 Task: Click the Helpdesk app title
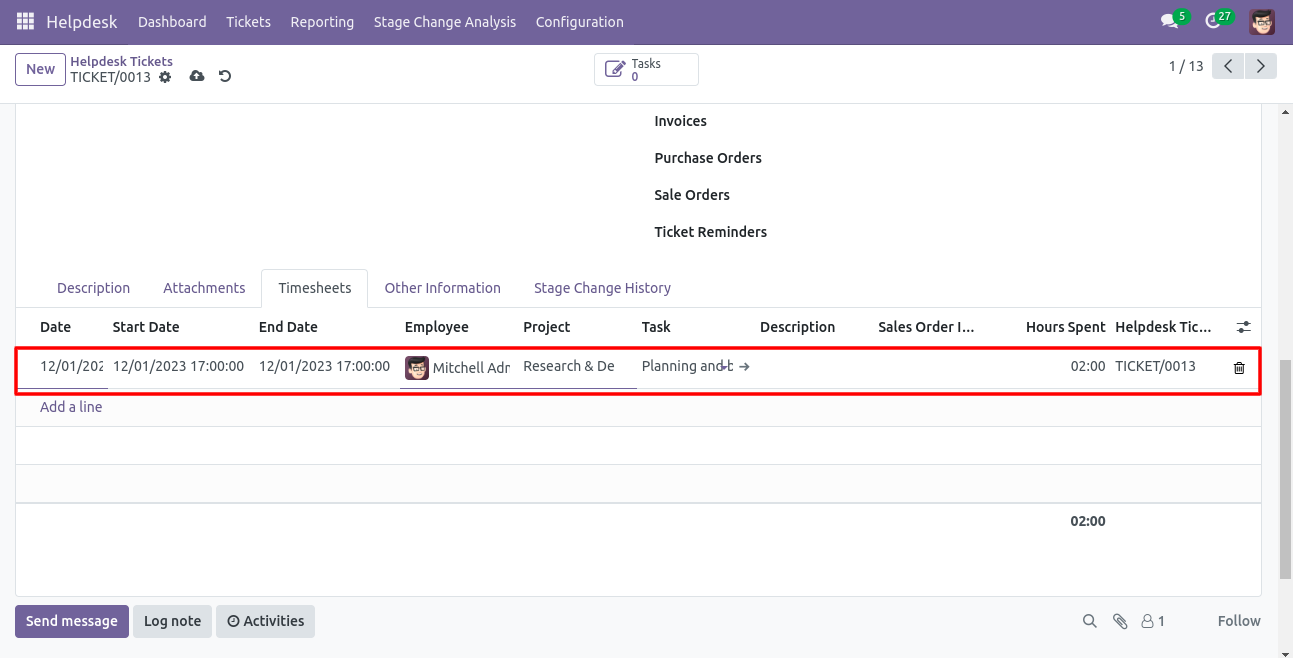click(82, 21)
